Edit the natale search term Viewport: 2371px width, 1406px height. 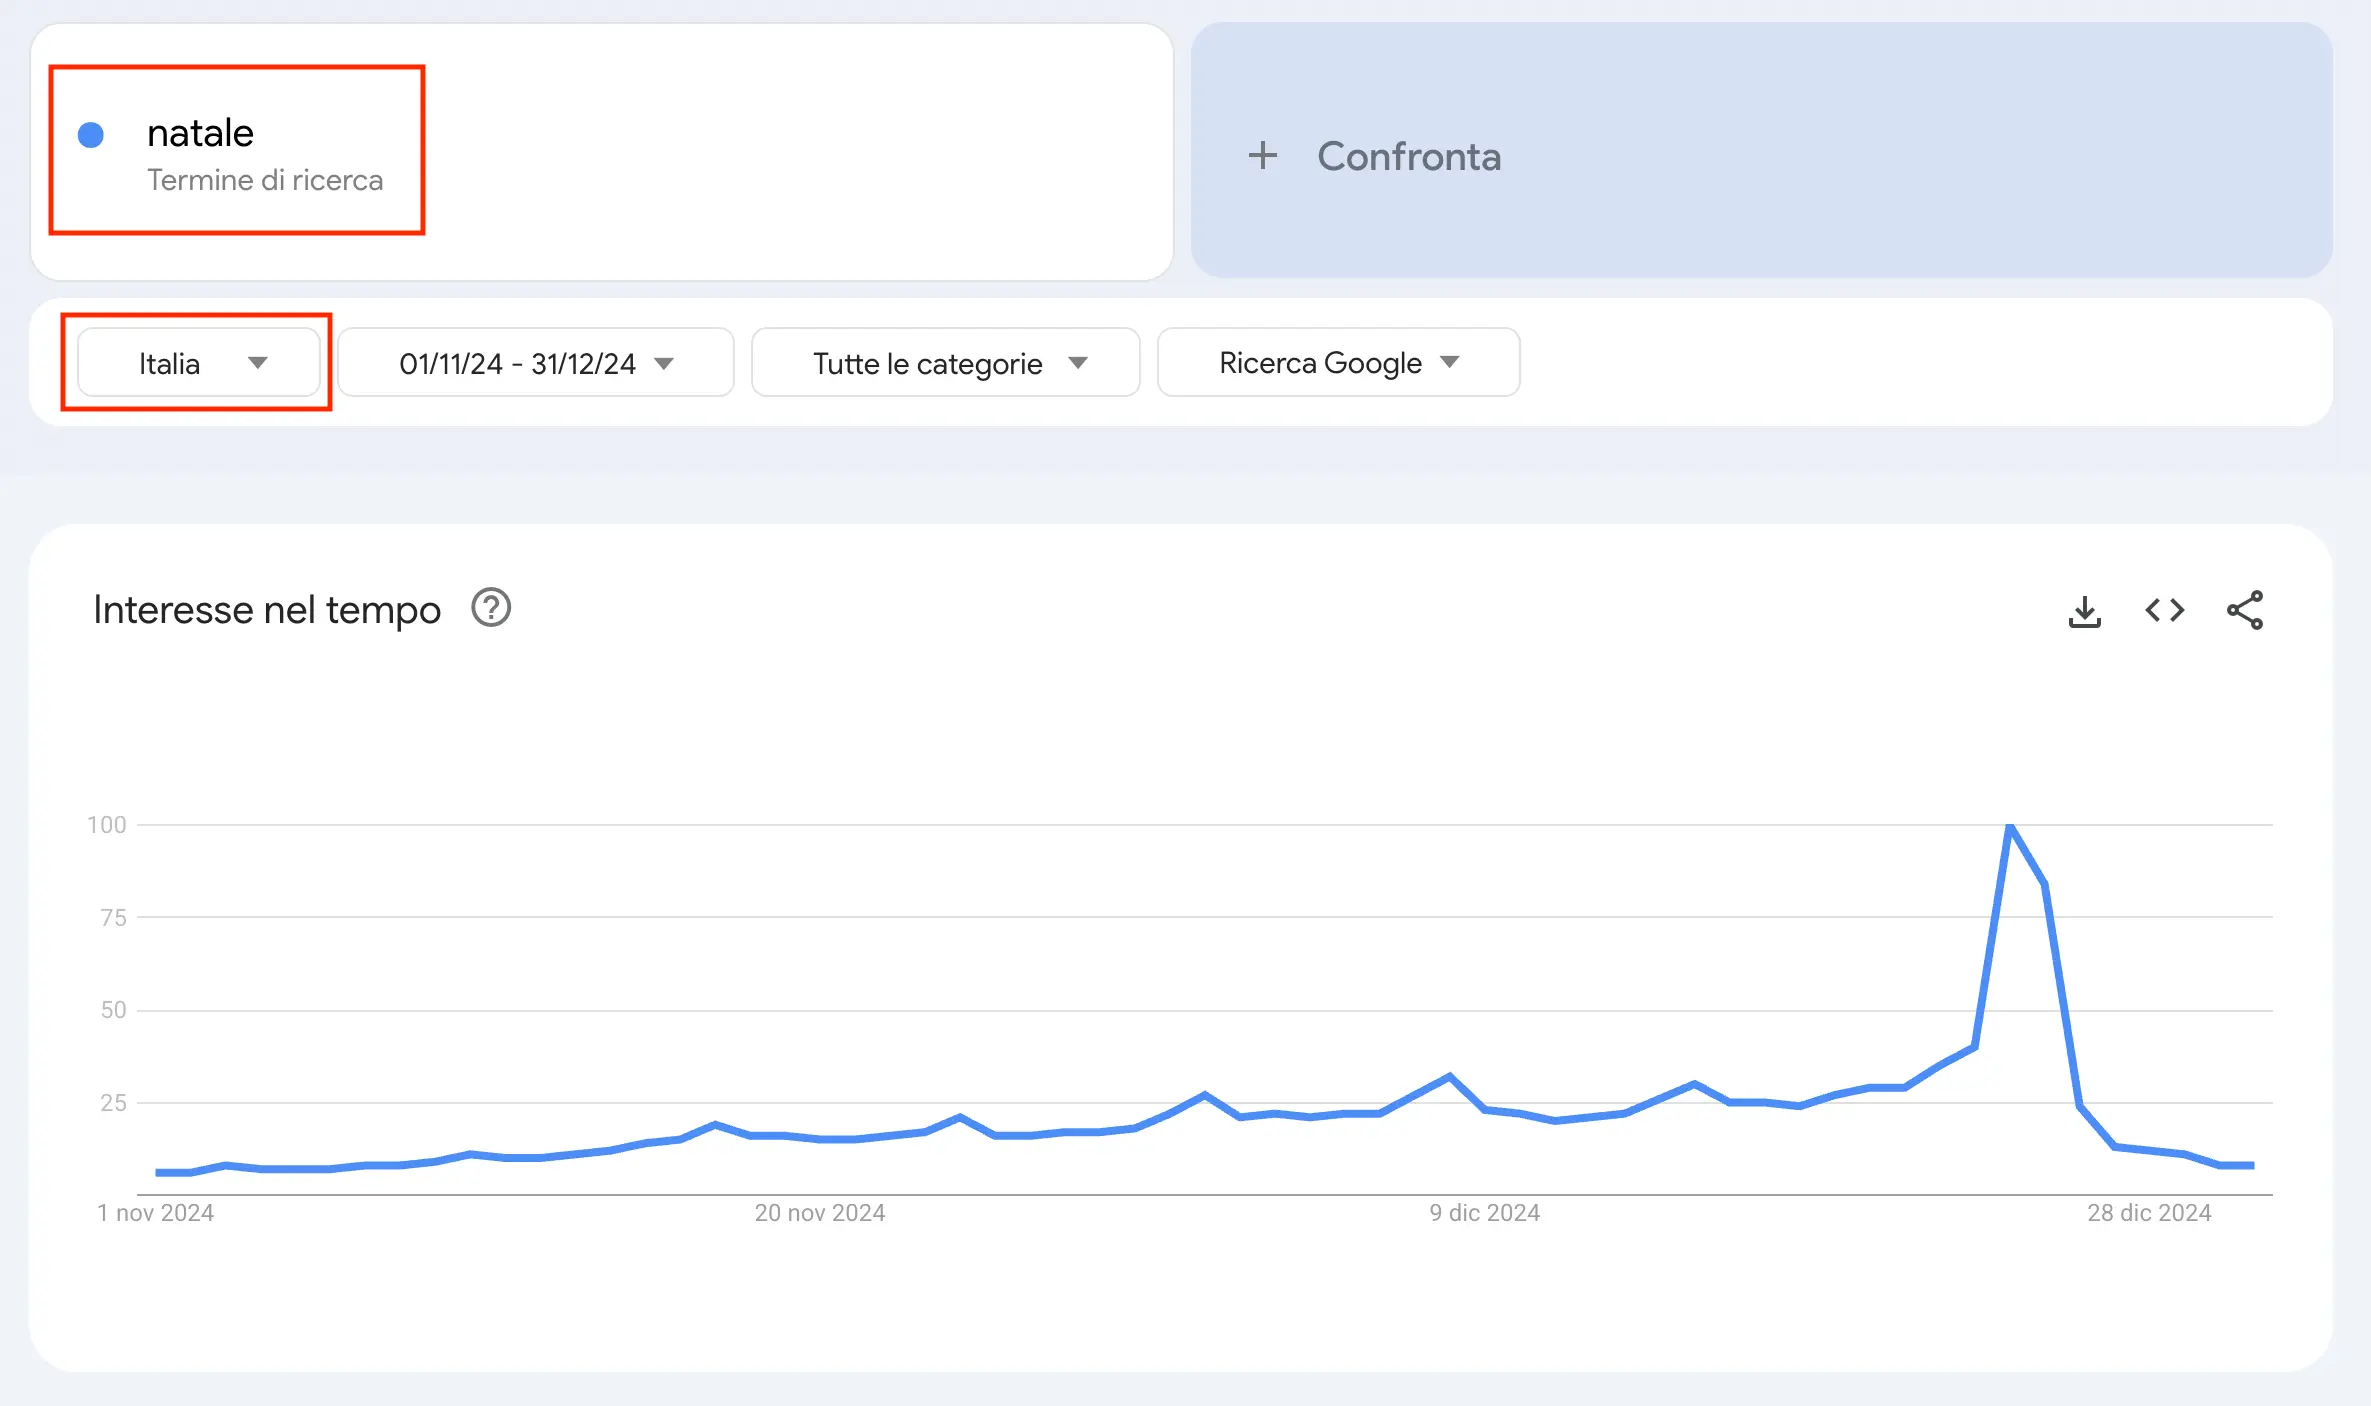[x=200, y=133]
